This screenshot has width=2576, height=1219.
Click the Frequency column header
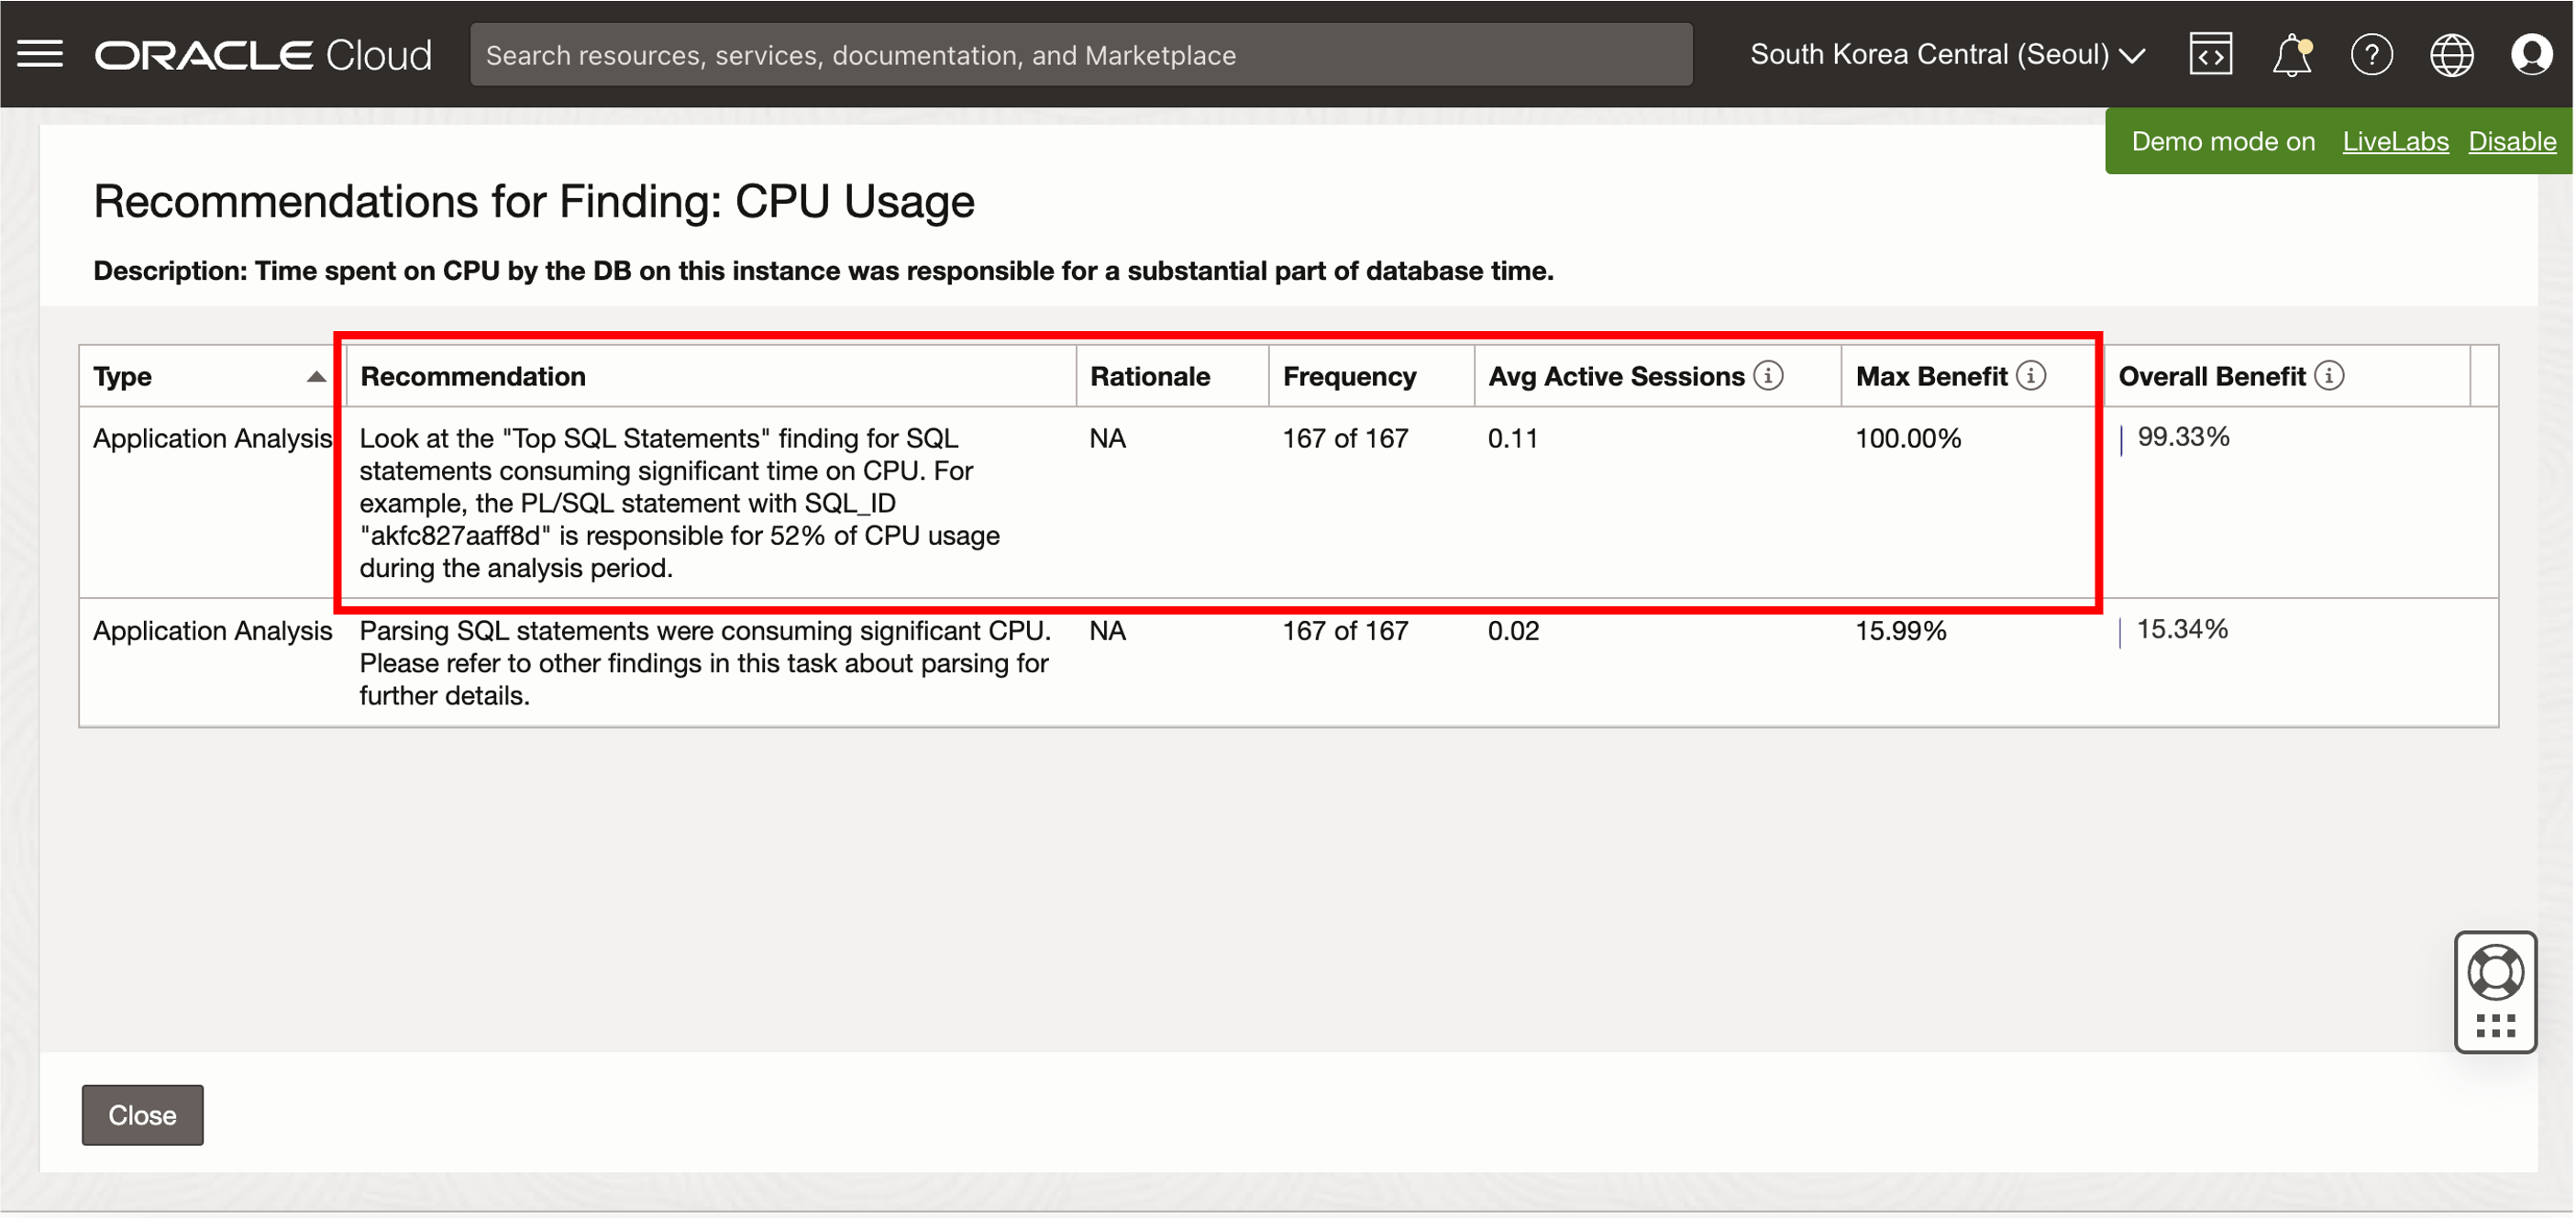(1349, 376)
